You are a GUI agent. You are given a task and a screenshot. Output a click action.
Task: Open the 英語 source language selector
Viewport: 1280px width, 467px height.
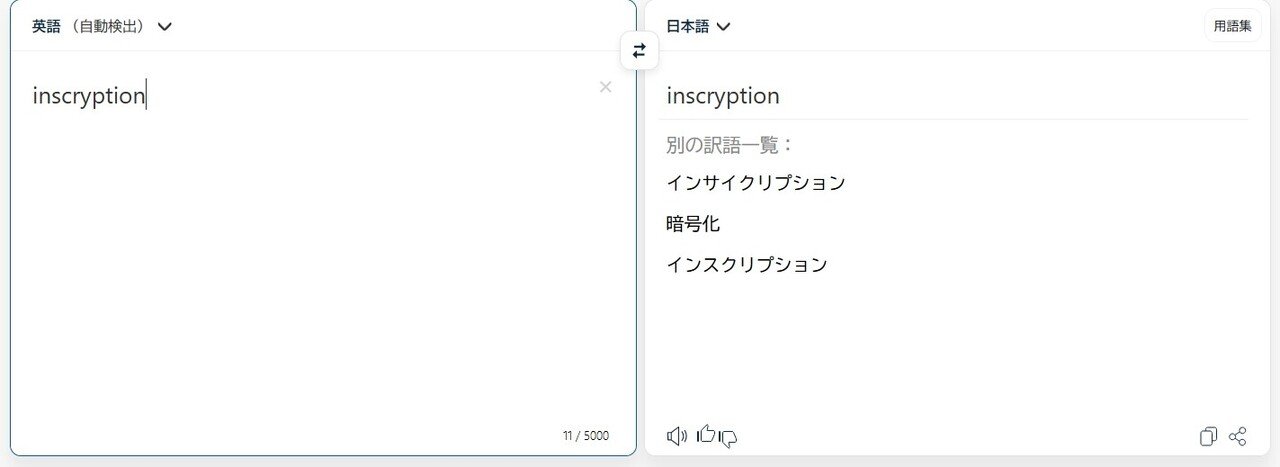pos(46,26)
